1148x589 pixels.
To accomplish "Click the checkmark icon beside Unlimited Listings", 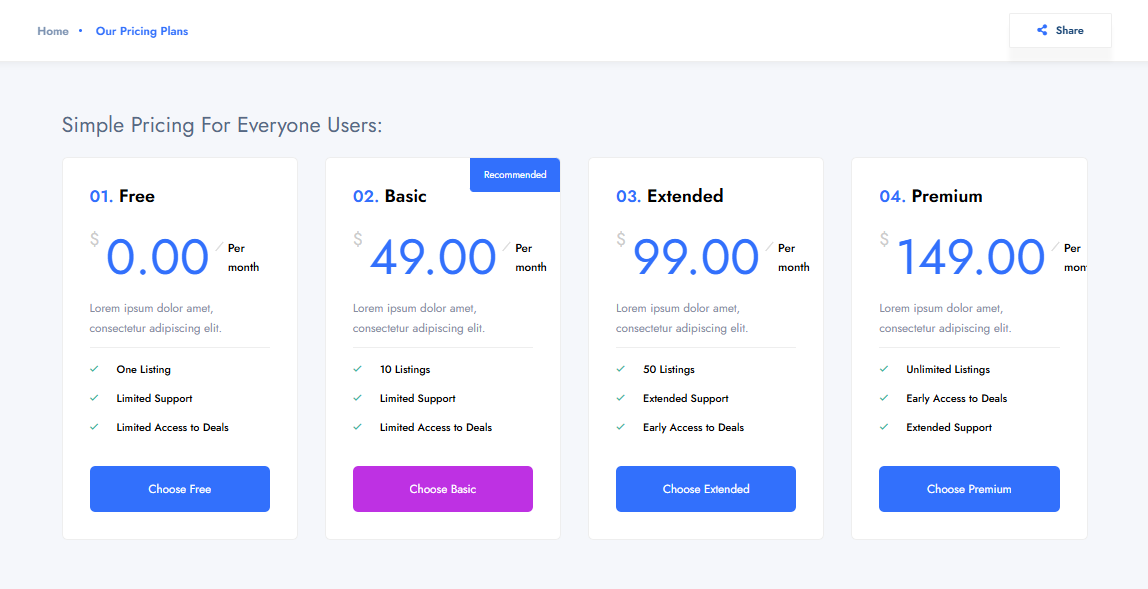I will [884, 369].
